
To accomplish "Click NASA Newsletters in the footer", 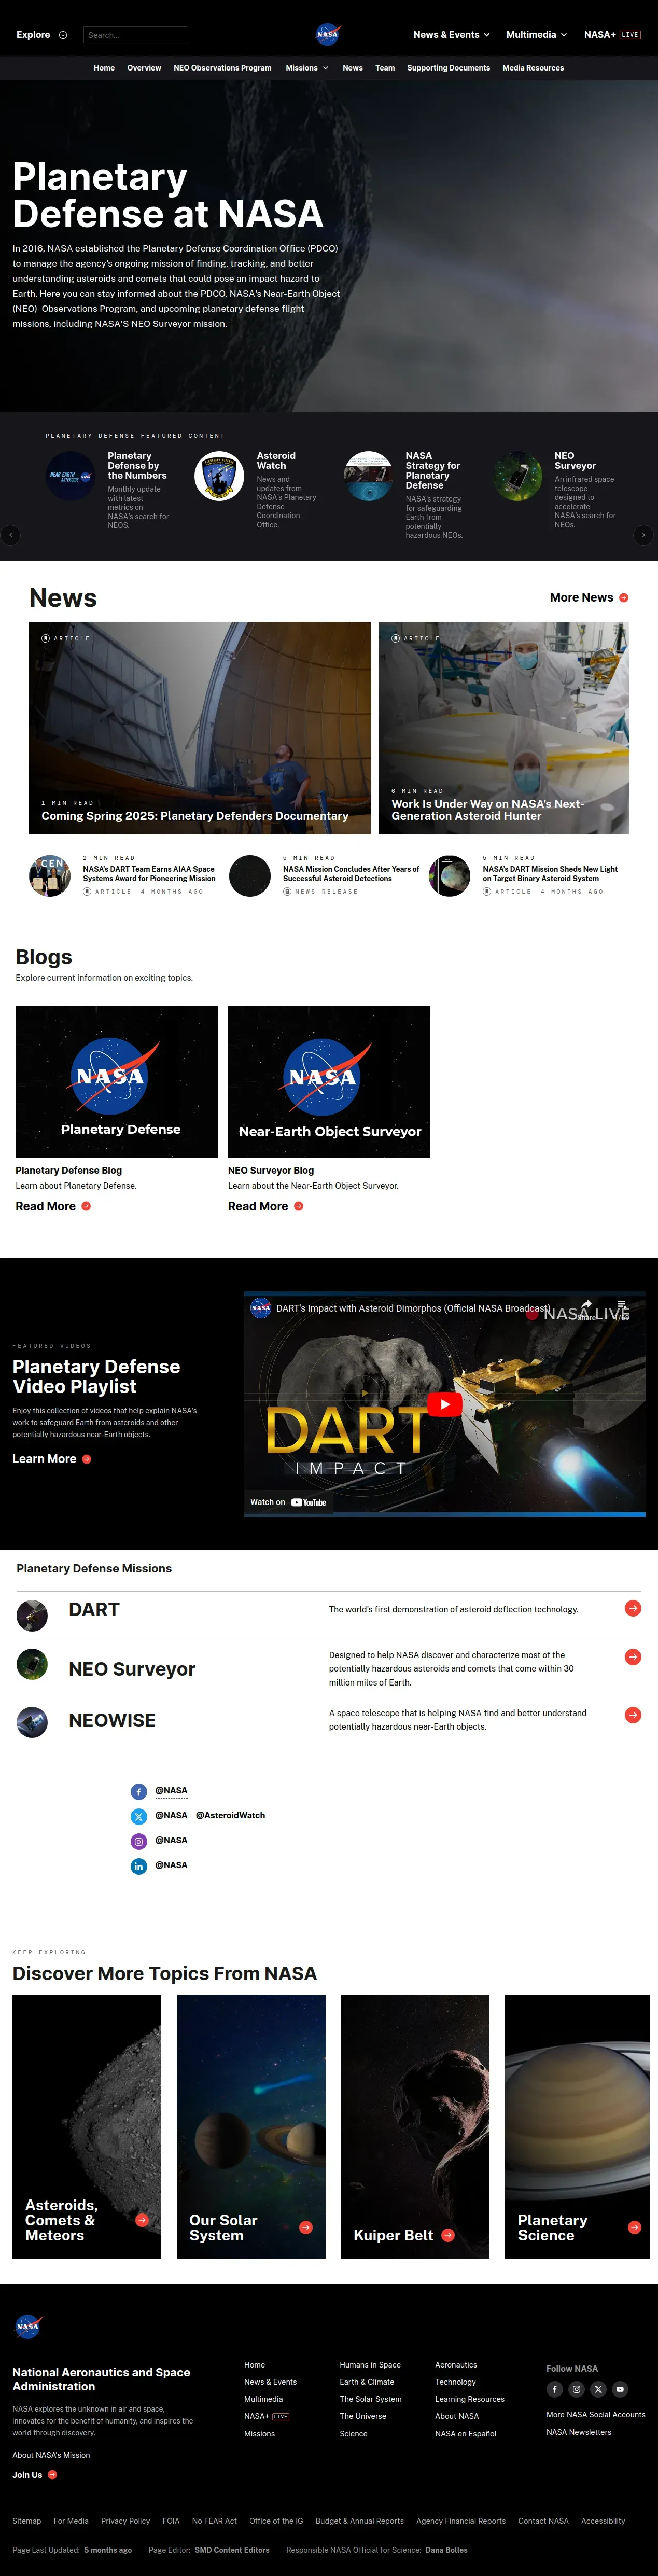I will (579, 2432).
